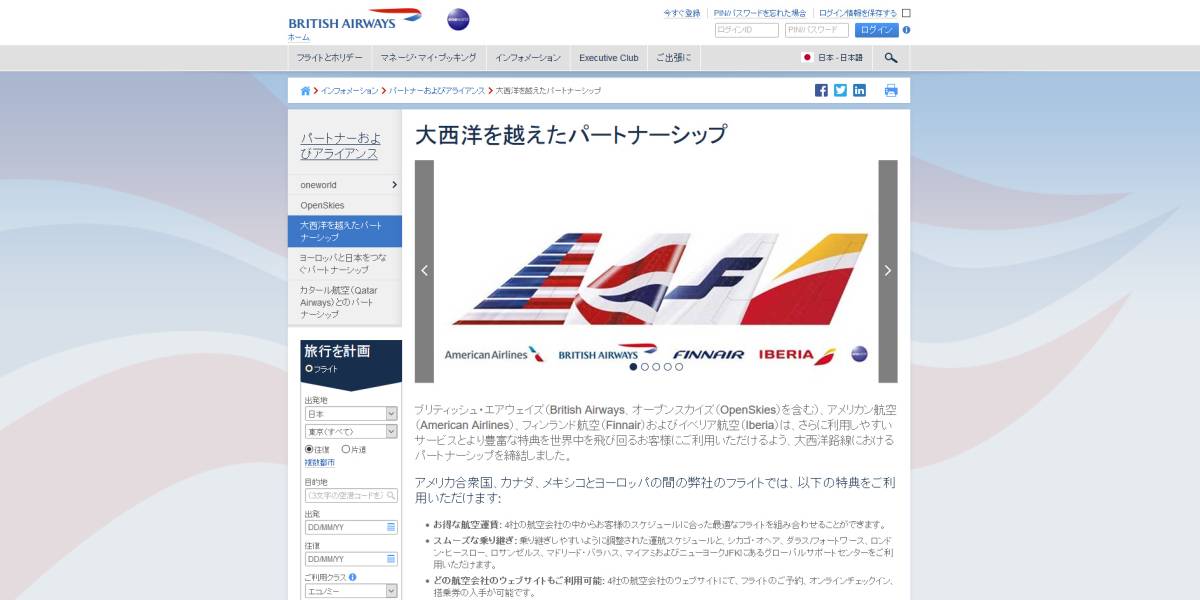Open site search with the magnifier icon
1200x600 pixels.
click(891, 58)
